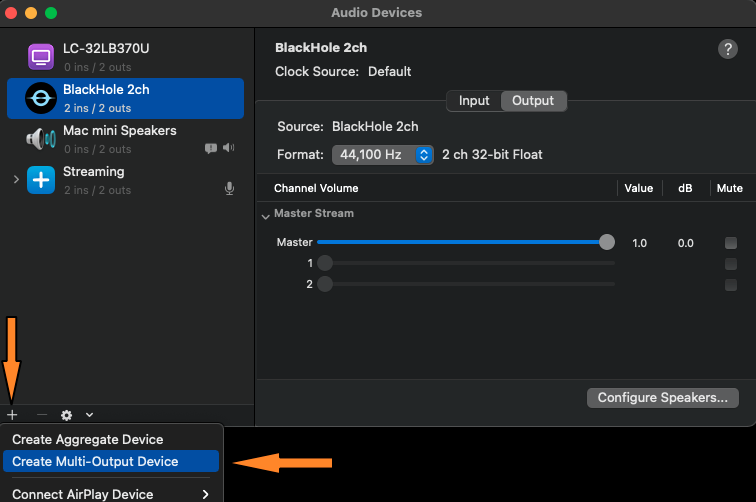Open the Connect AirPlay Device submenu arrow
The width and height of the screenshot is (756, 502).
(205, 494)
